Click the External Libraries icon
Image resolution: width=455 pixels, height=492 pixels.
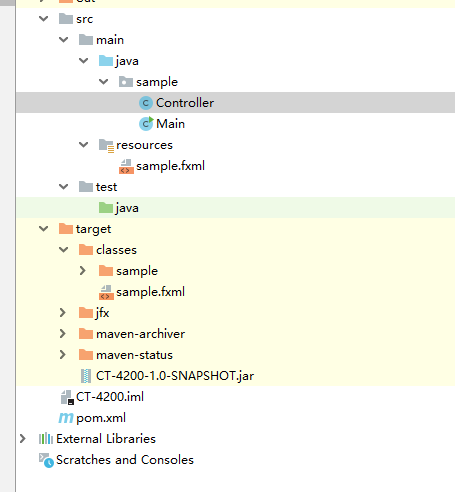(46, 439)
